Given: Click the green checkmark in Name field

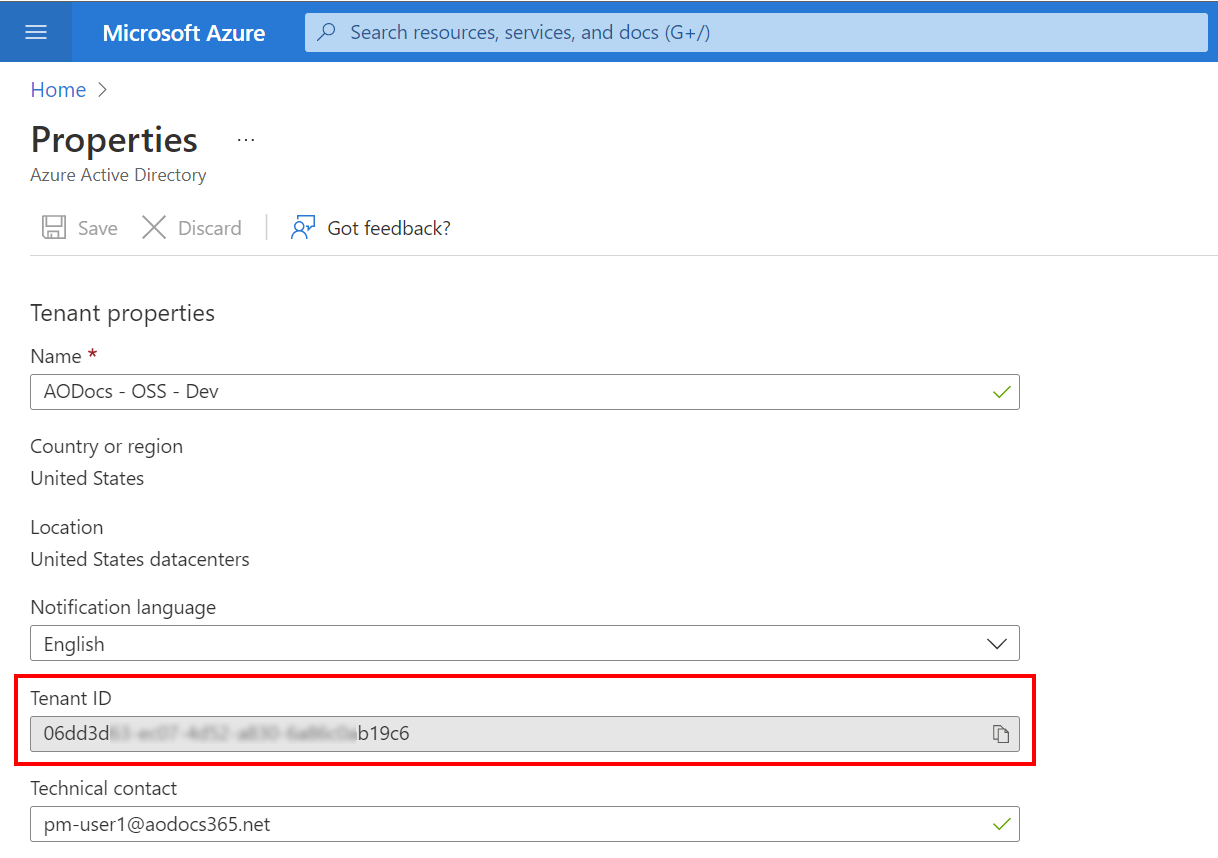Looking at the screenshot, I should coord(1001,392).
